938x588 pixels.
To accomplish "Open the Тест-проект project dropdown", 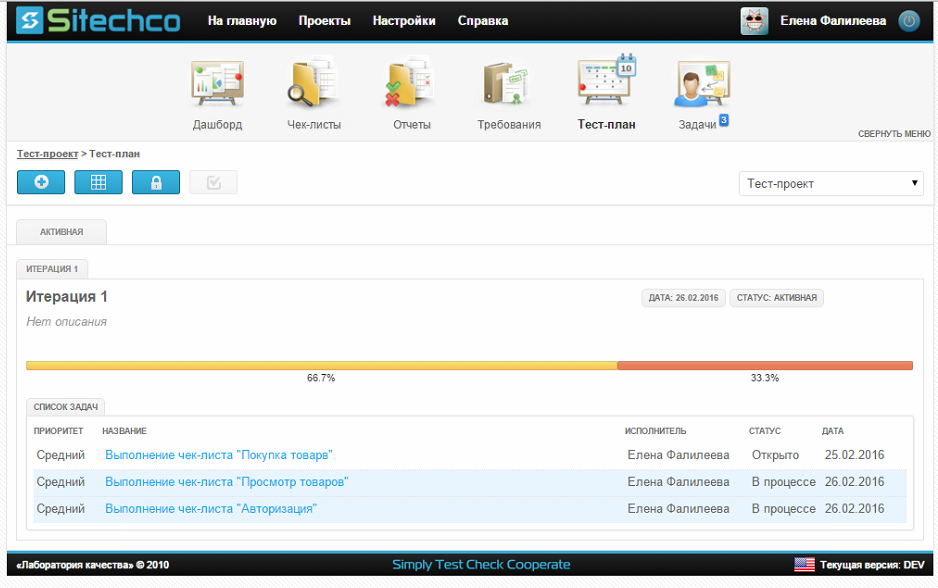I will (831, 184).
